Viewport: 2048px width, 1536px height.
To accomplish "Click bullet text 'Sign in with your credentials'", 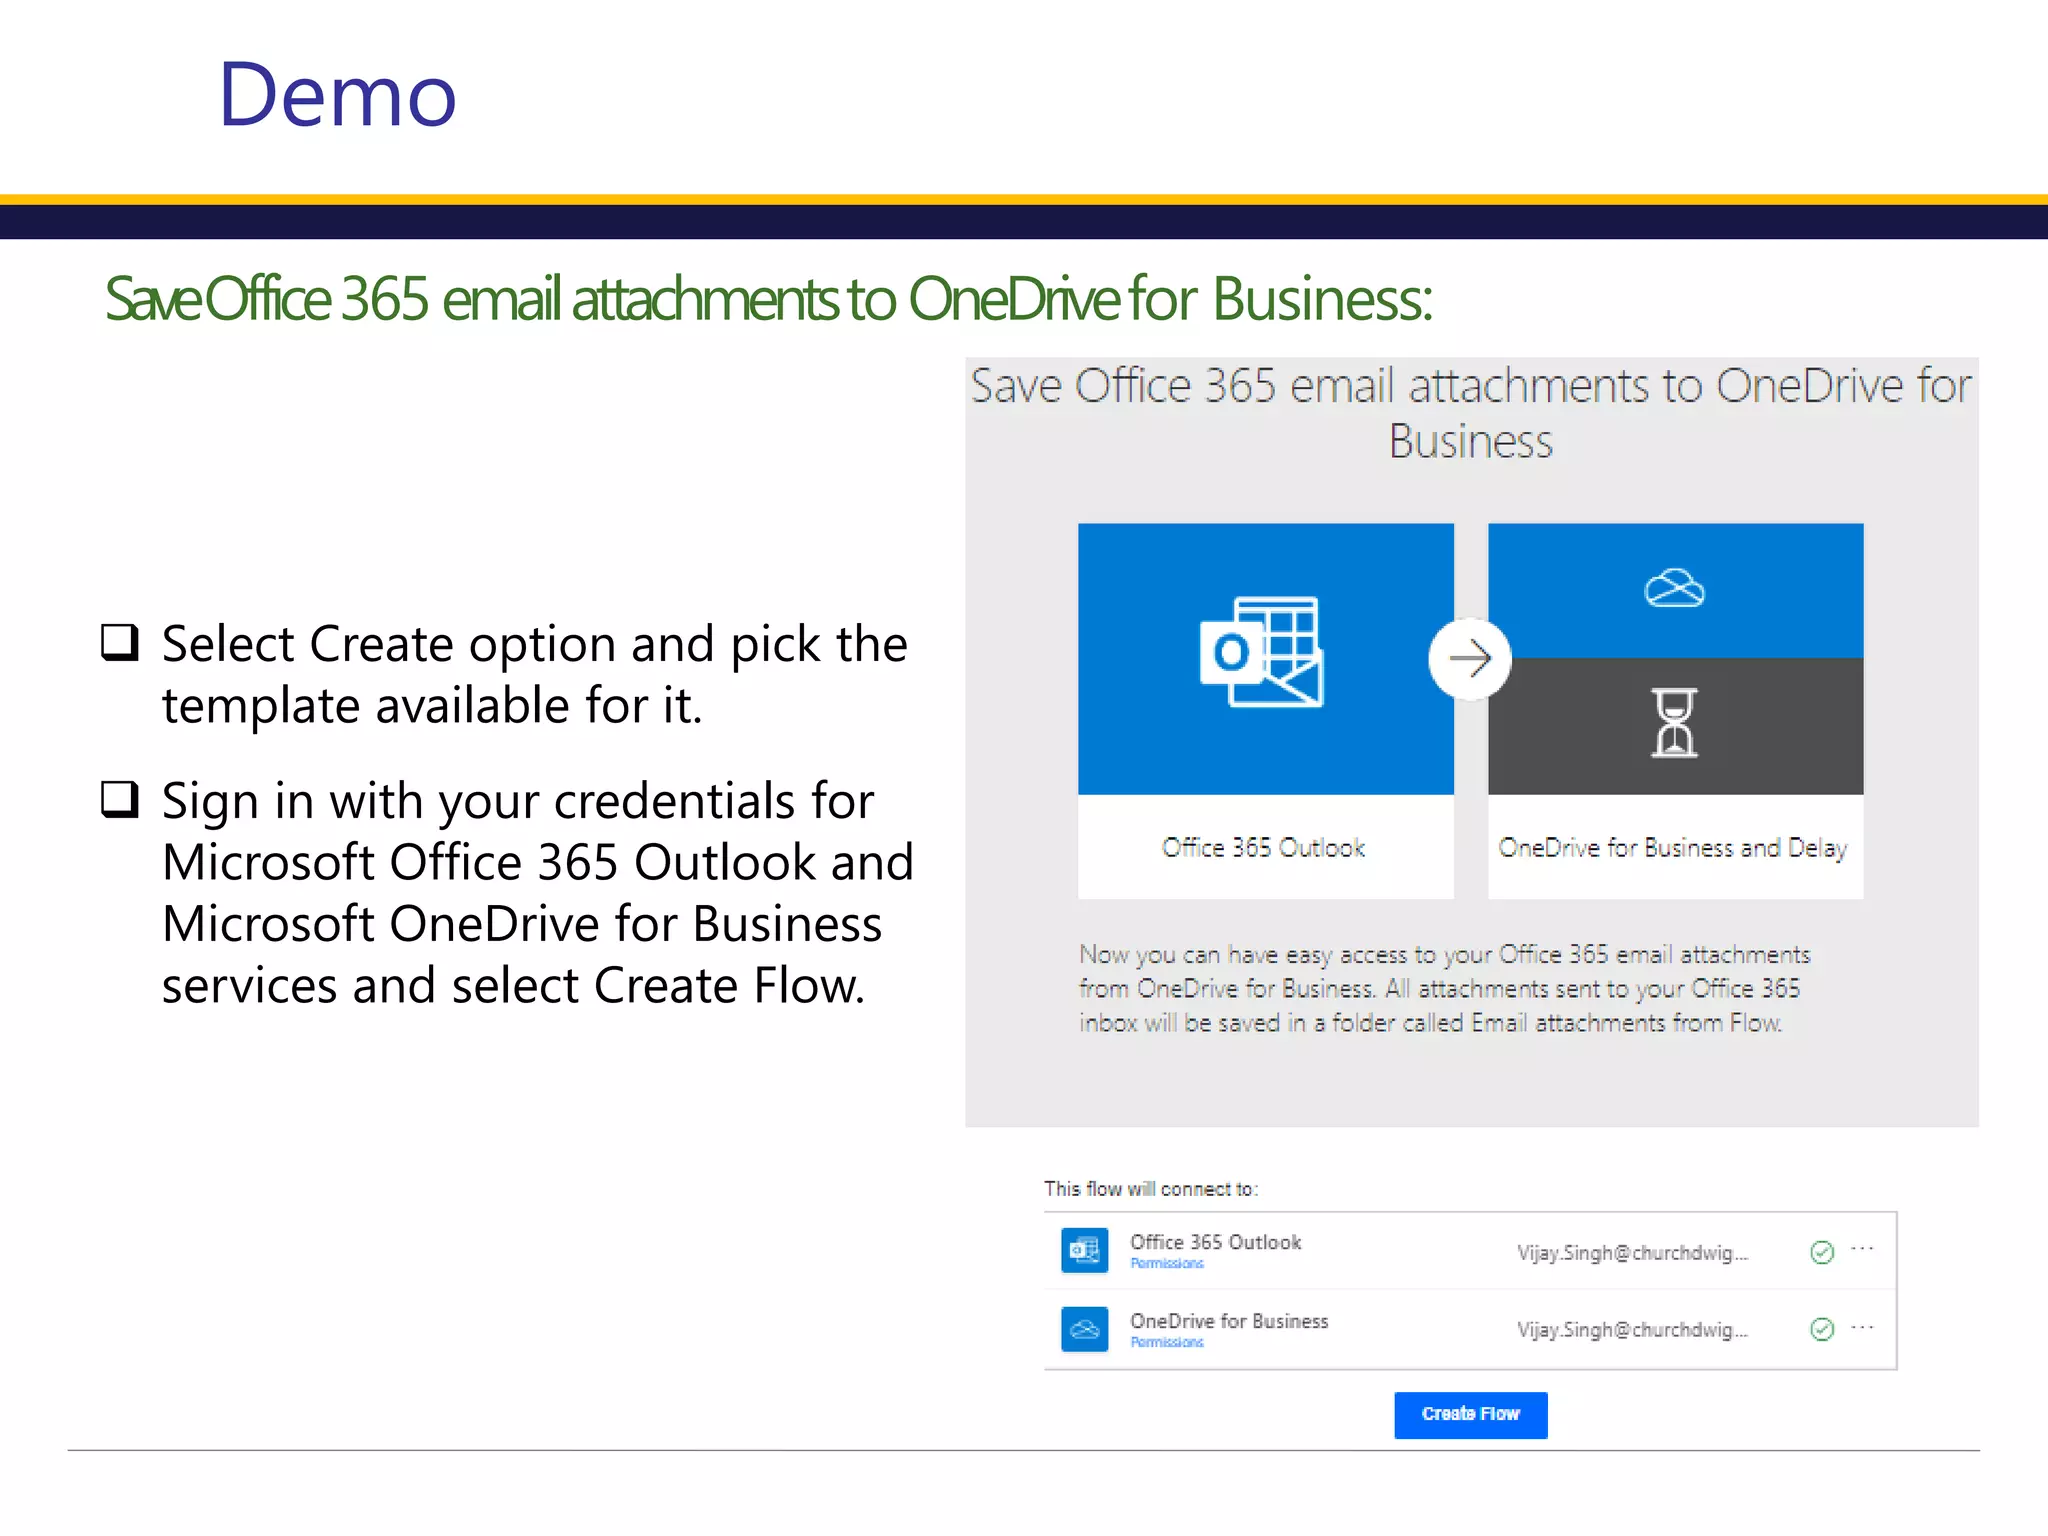I will coord(538,893).
